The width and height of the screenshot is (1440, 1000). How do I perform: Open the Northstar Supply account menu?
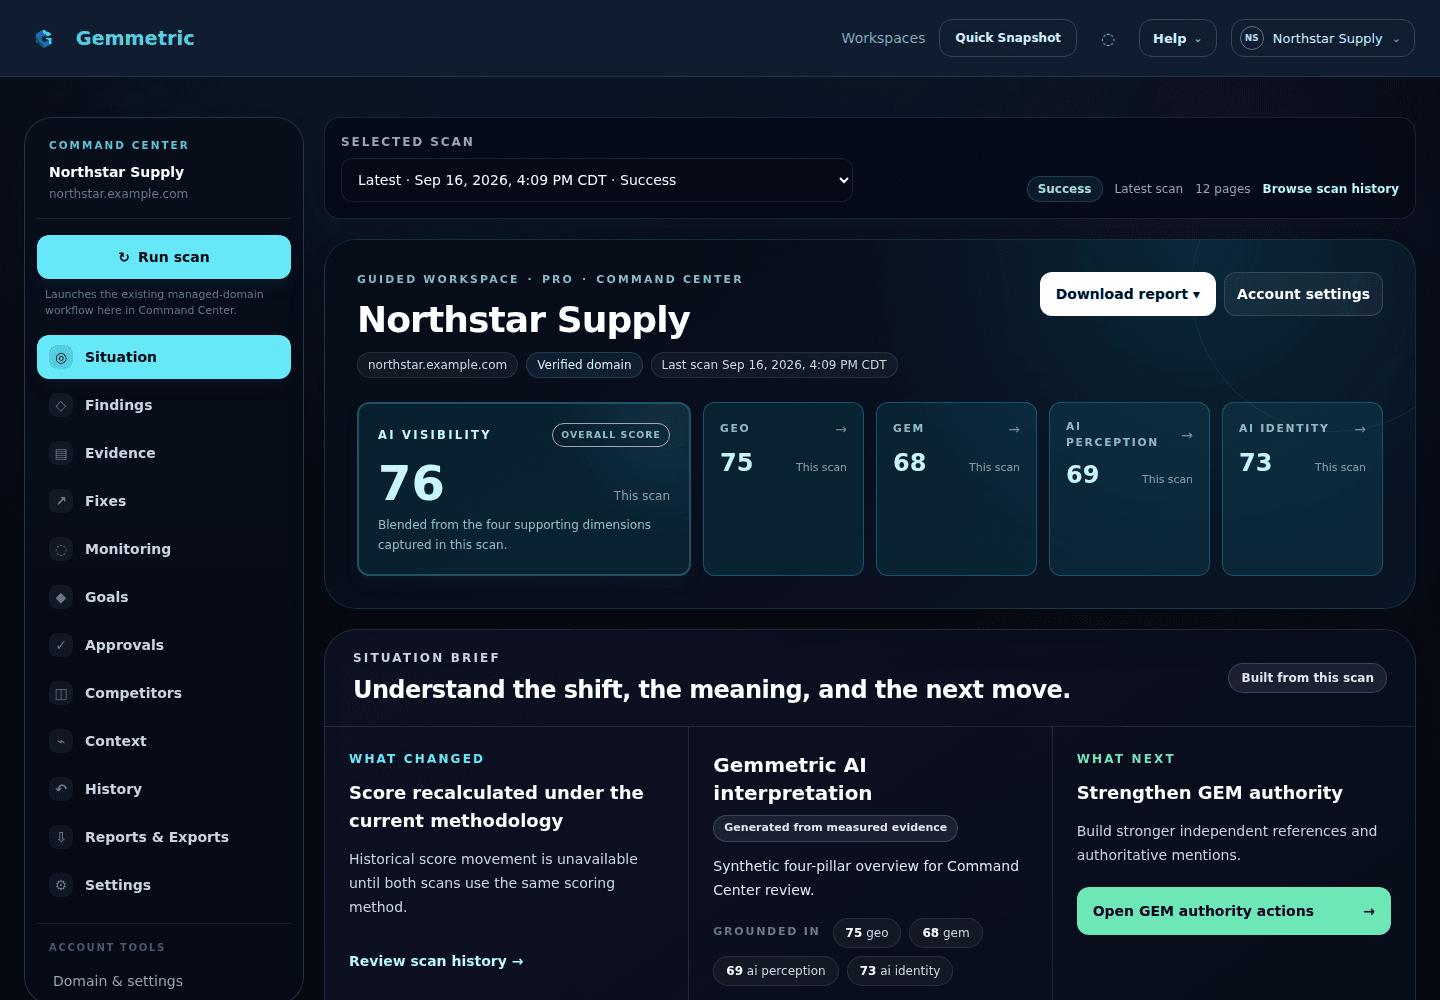[x=1323, y=38]
